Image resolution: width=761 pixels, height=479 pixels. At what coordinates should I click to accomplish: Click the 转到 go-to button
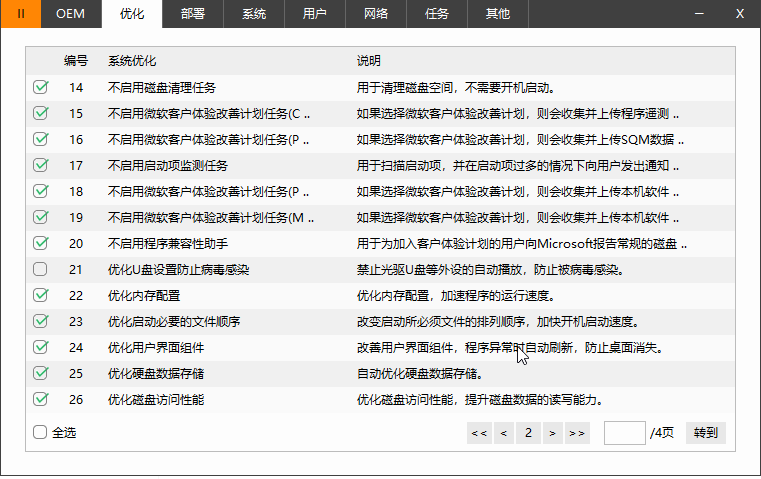pyautogui.click(x=705, y=433)
